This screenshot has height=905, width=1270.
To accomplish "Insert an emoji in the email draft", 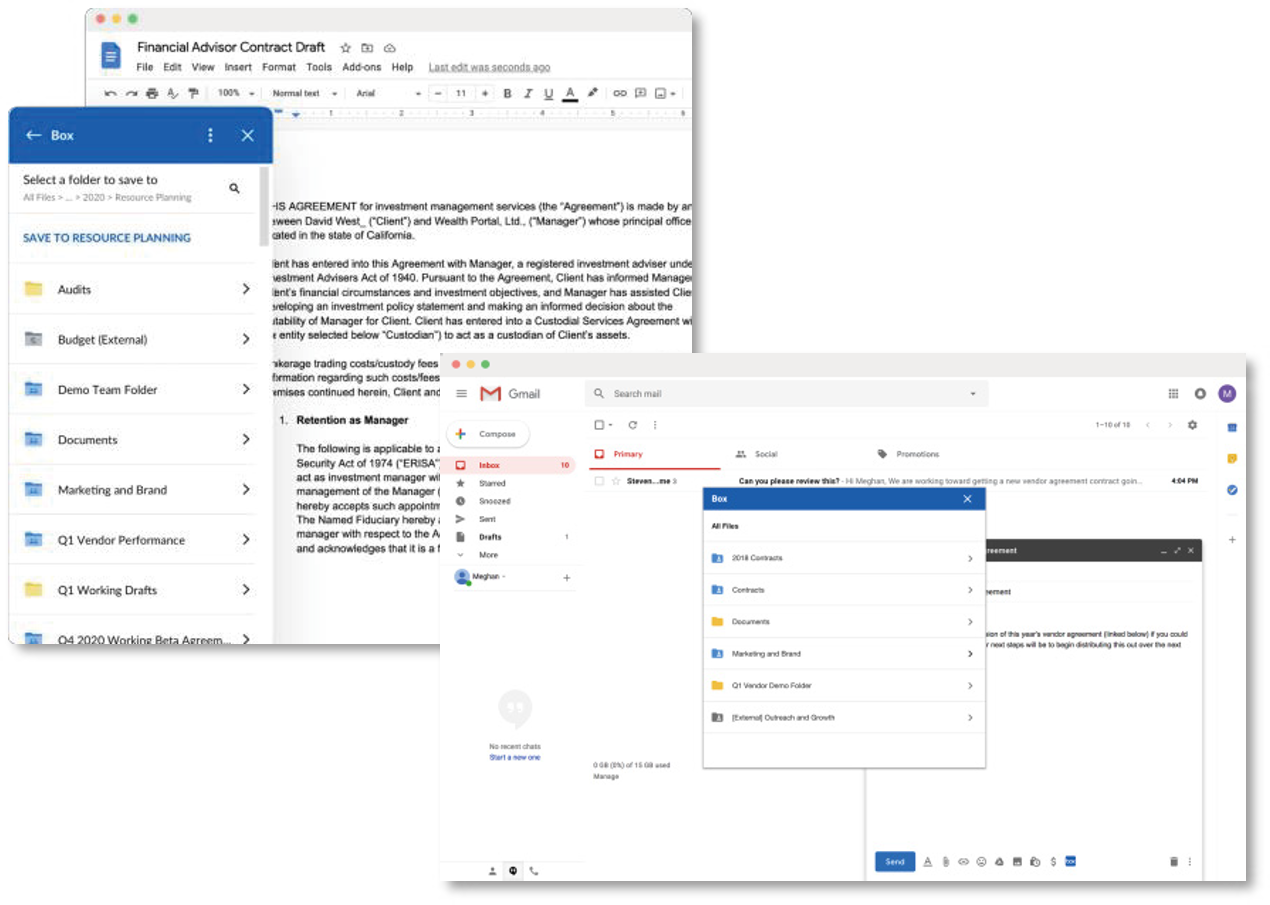I will click(982, 861).
